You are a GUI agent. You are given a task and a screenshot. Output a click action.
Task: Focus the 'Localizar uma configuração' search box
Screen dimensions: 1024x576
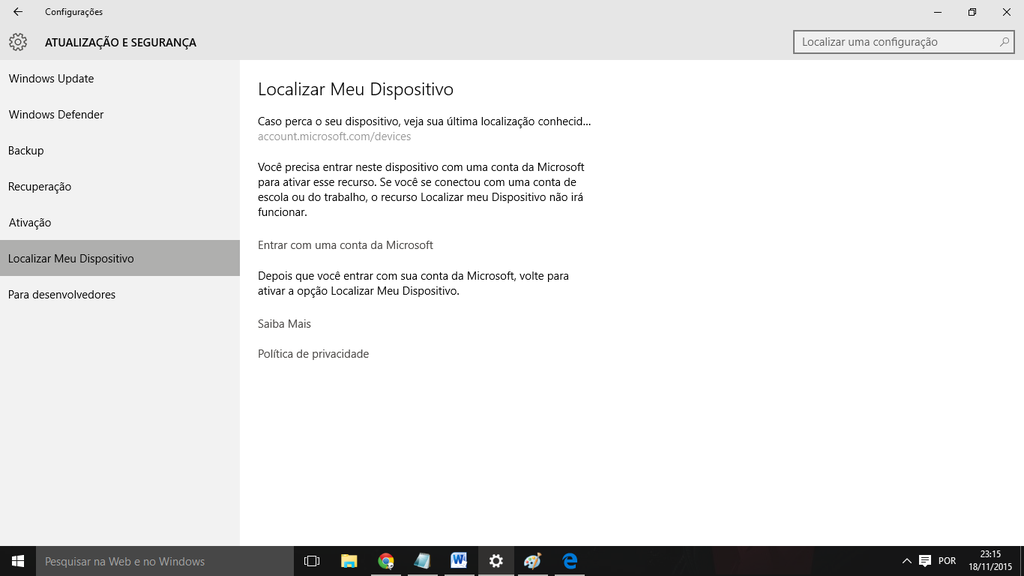point(903,42)
